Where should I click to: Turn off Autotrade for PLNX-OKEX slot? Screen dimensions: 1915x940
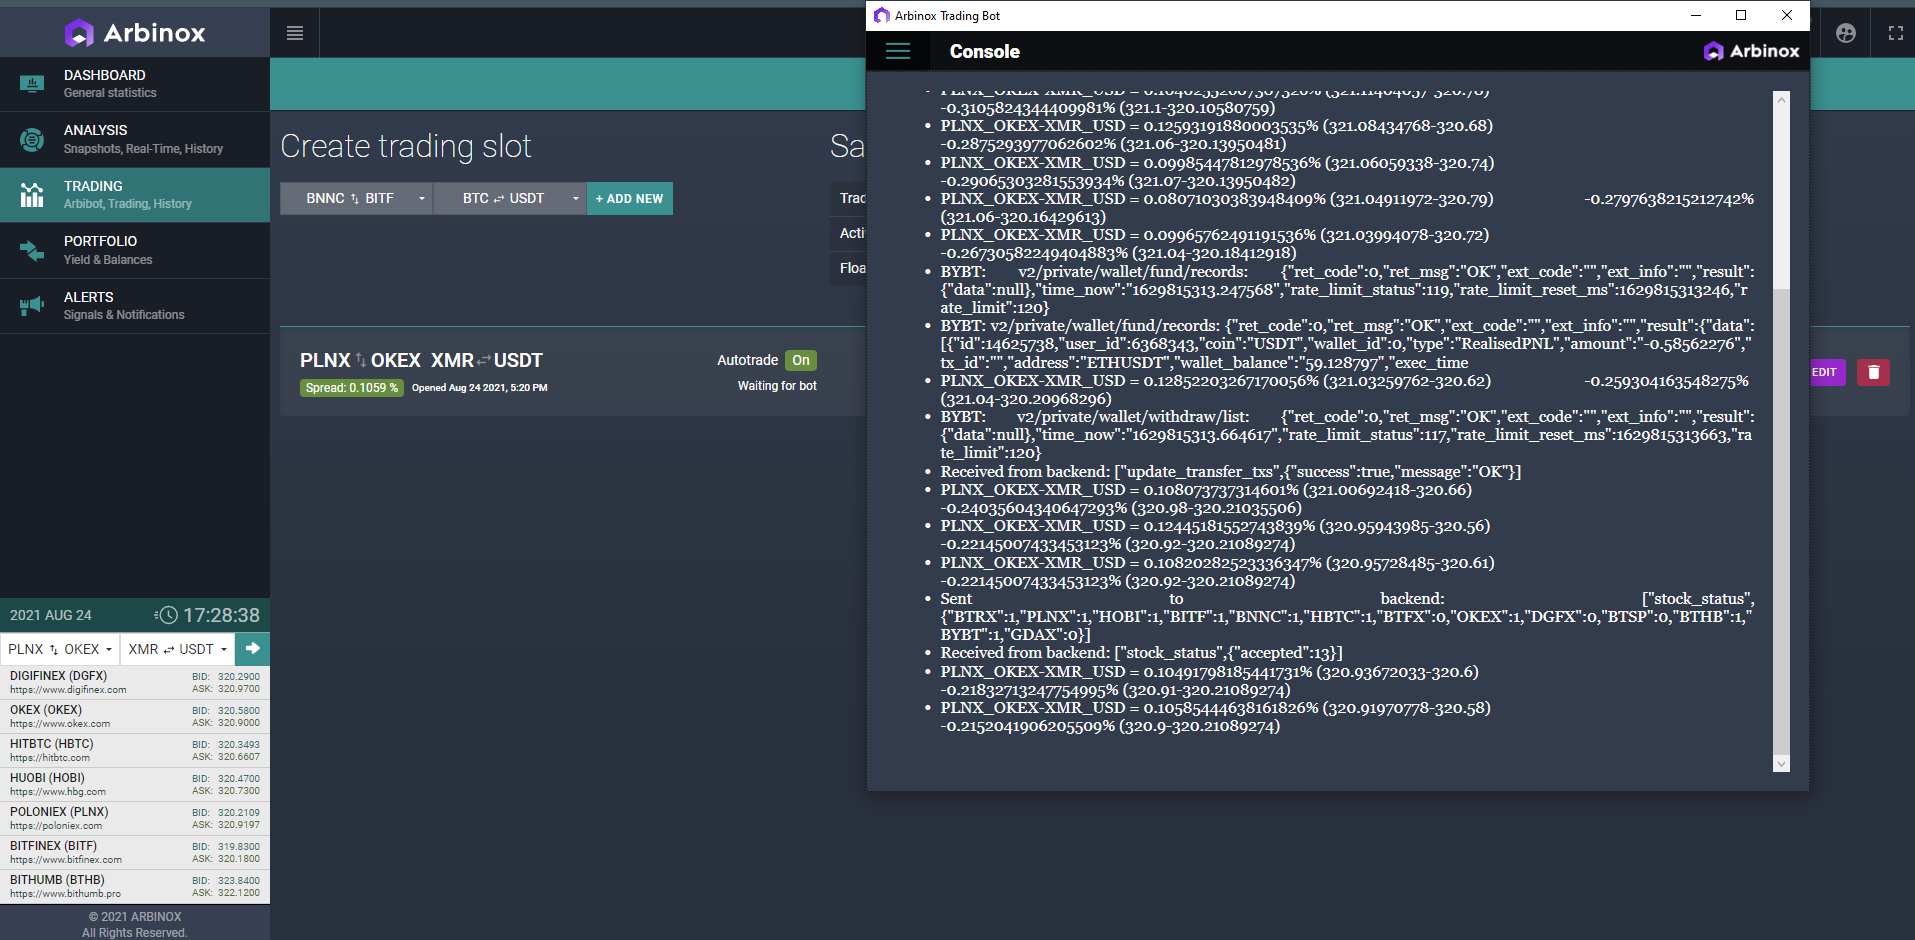[800, 360]
